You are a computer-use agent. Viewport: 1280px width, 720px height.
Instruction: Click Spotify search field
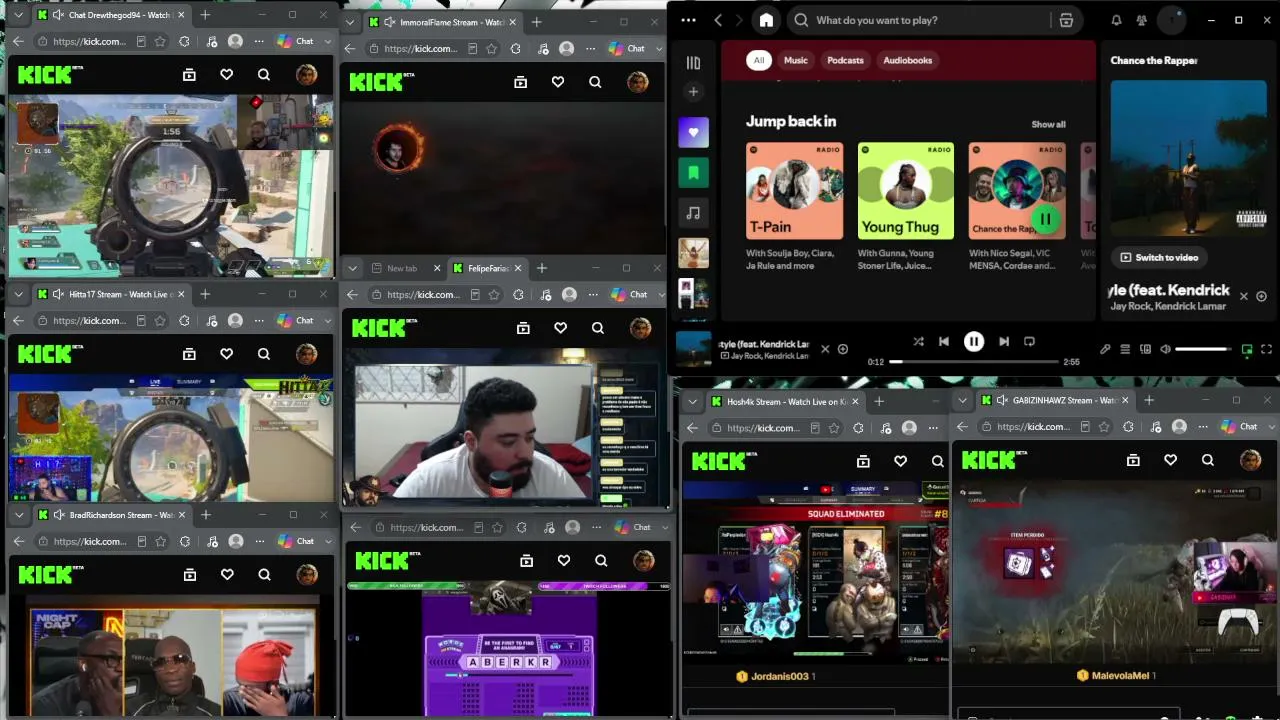[x=920, y=20]
